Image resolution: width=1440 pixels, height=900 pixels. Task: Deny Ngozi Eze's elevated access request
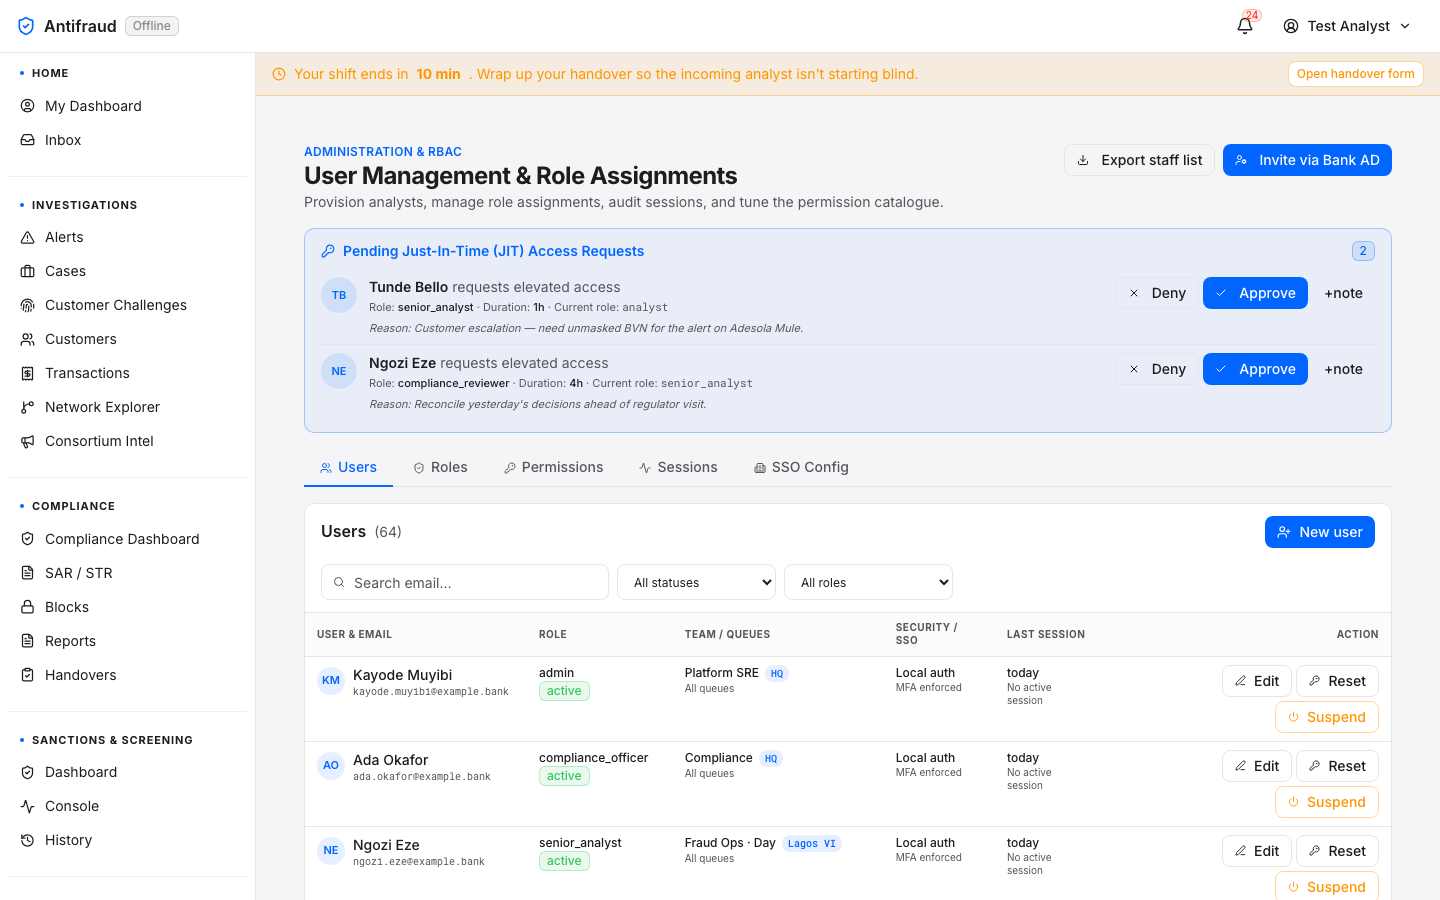(1156, 369)
